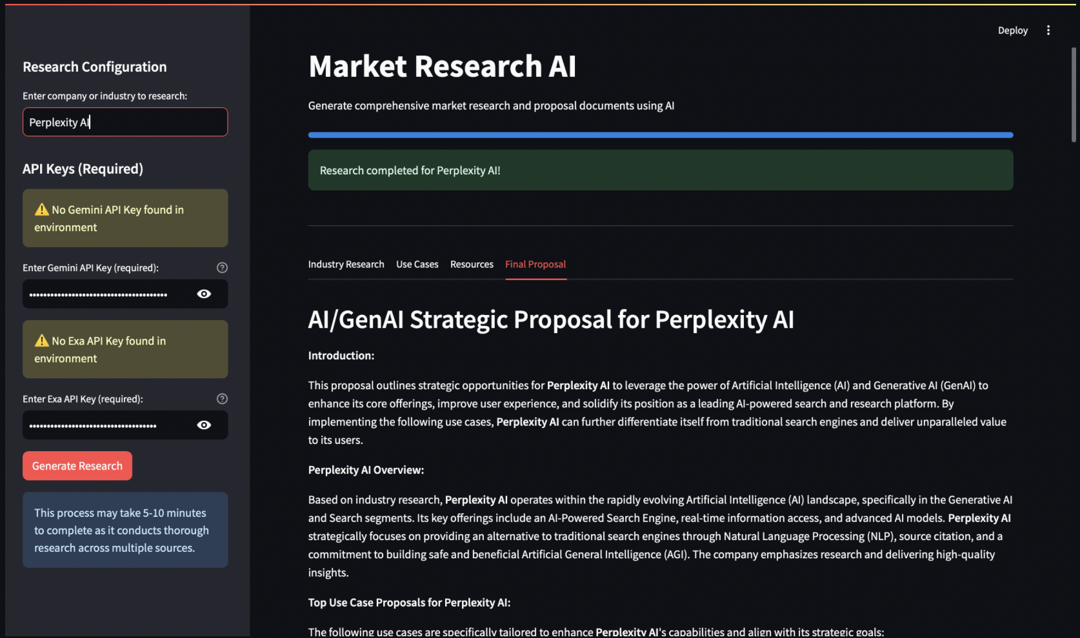Screen dimensions: 1080x638
Task: Click the 'Introduction:' subheading
Action: pyautogui.click(x=341, y=356)
